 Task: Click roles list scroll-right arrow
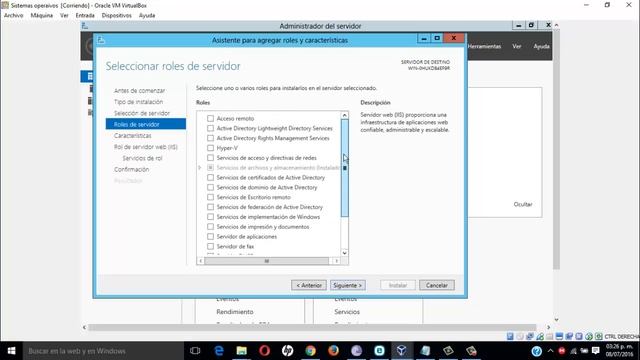pos(336,261)
